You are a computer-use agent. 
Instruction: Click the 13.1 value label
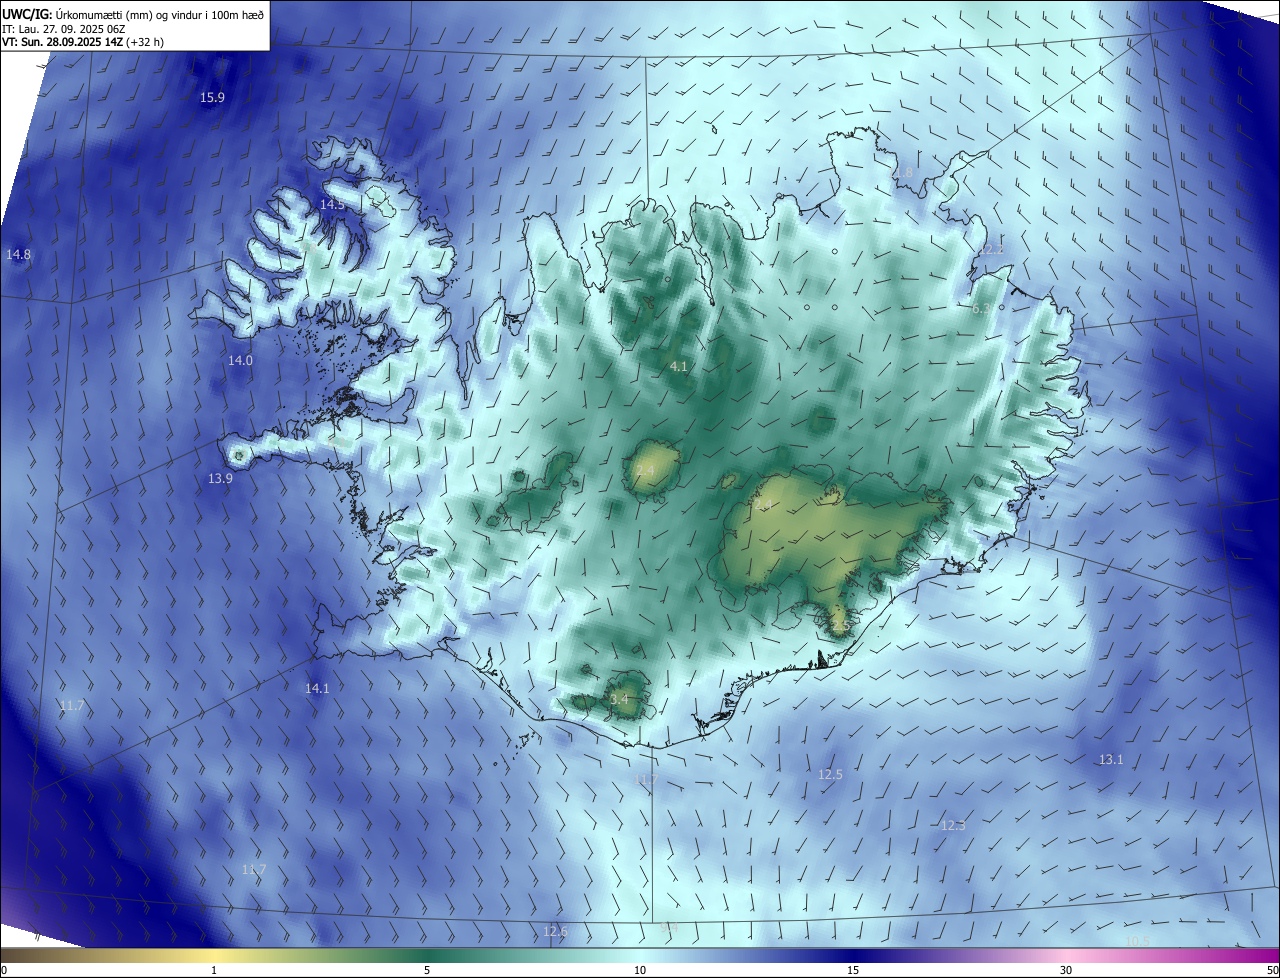pos(1111,760)
